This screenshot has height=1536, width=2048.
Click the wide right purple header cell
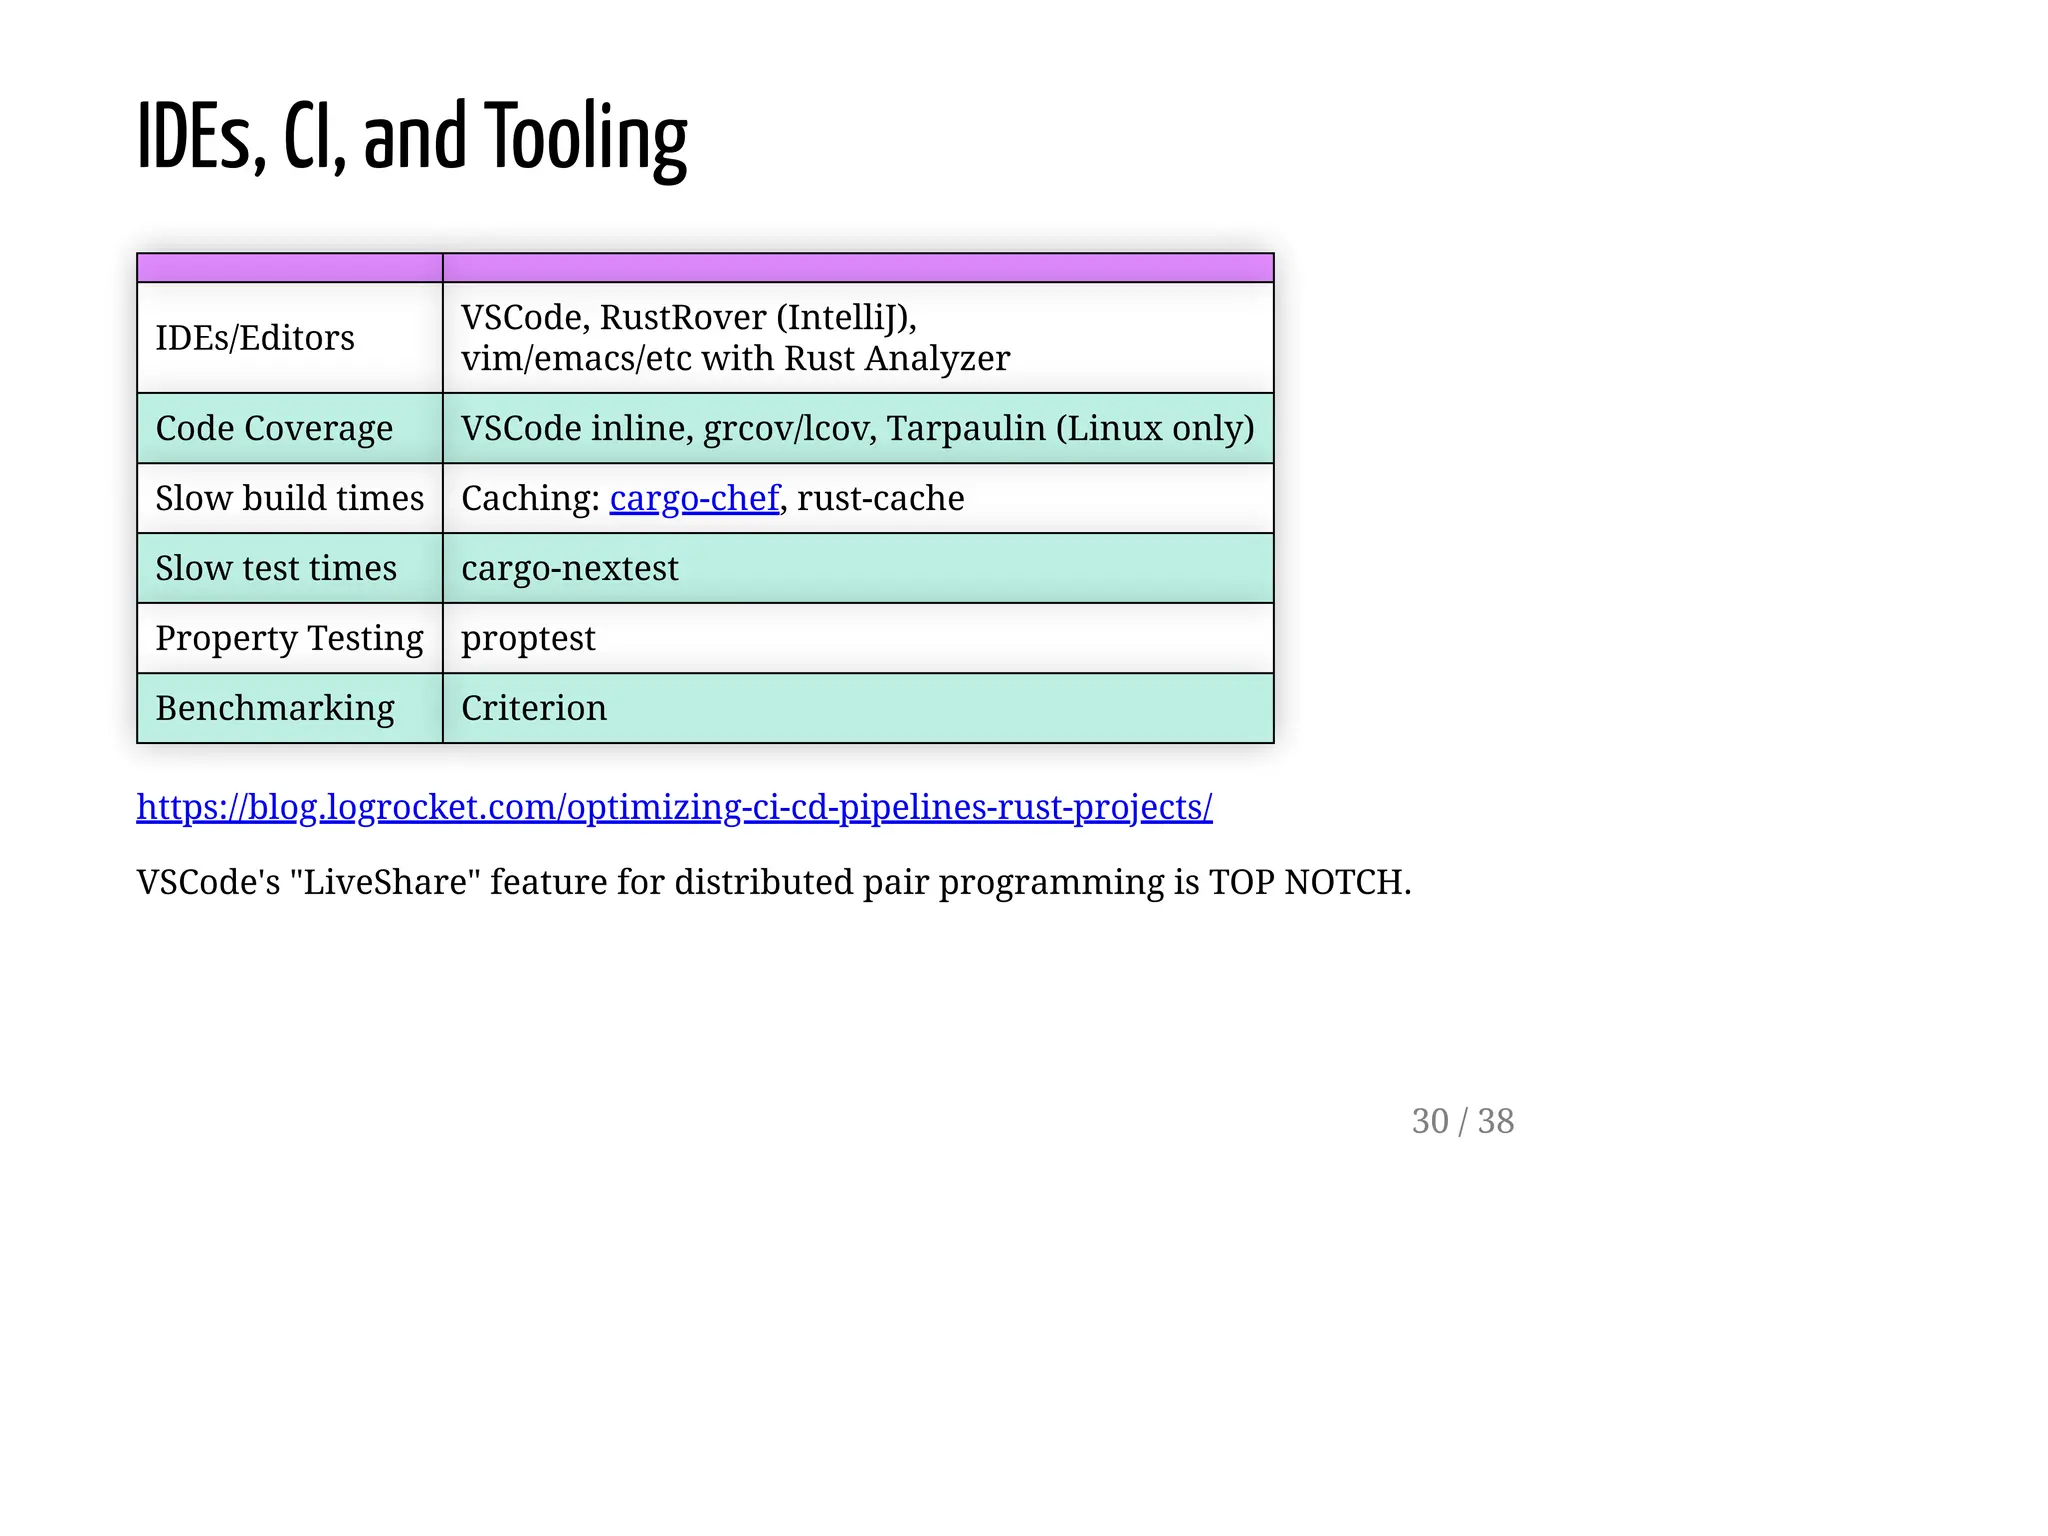point(857,268)
